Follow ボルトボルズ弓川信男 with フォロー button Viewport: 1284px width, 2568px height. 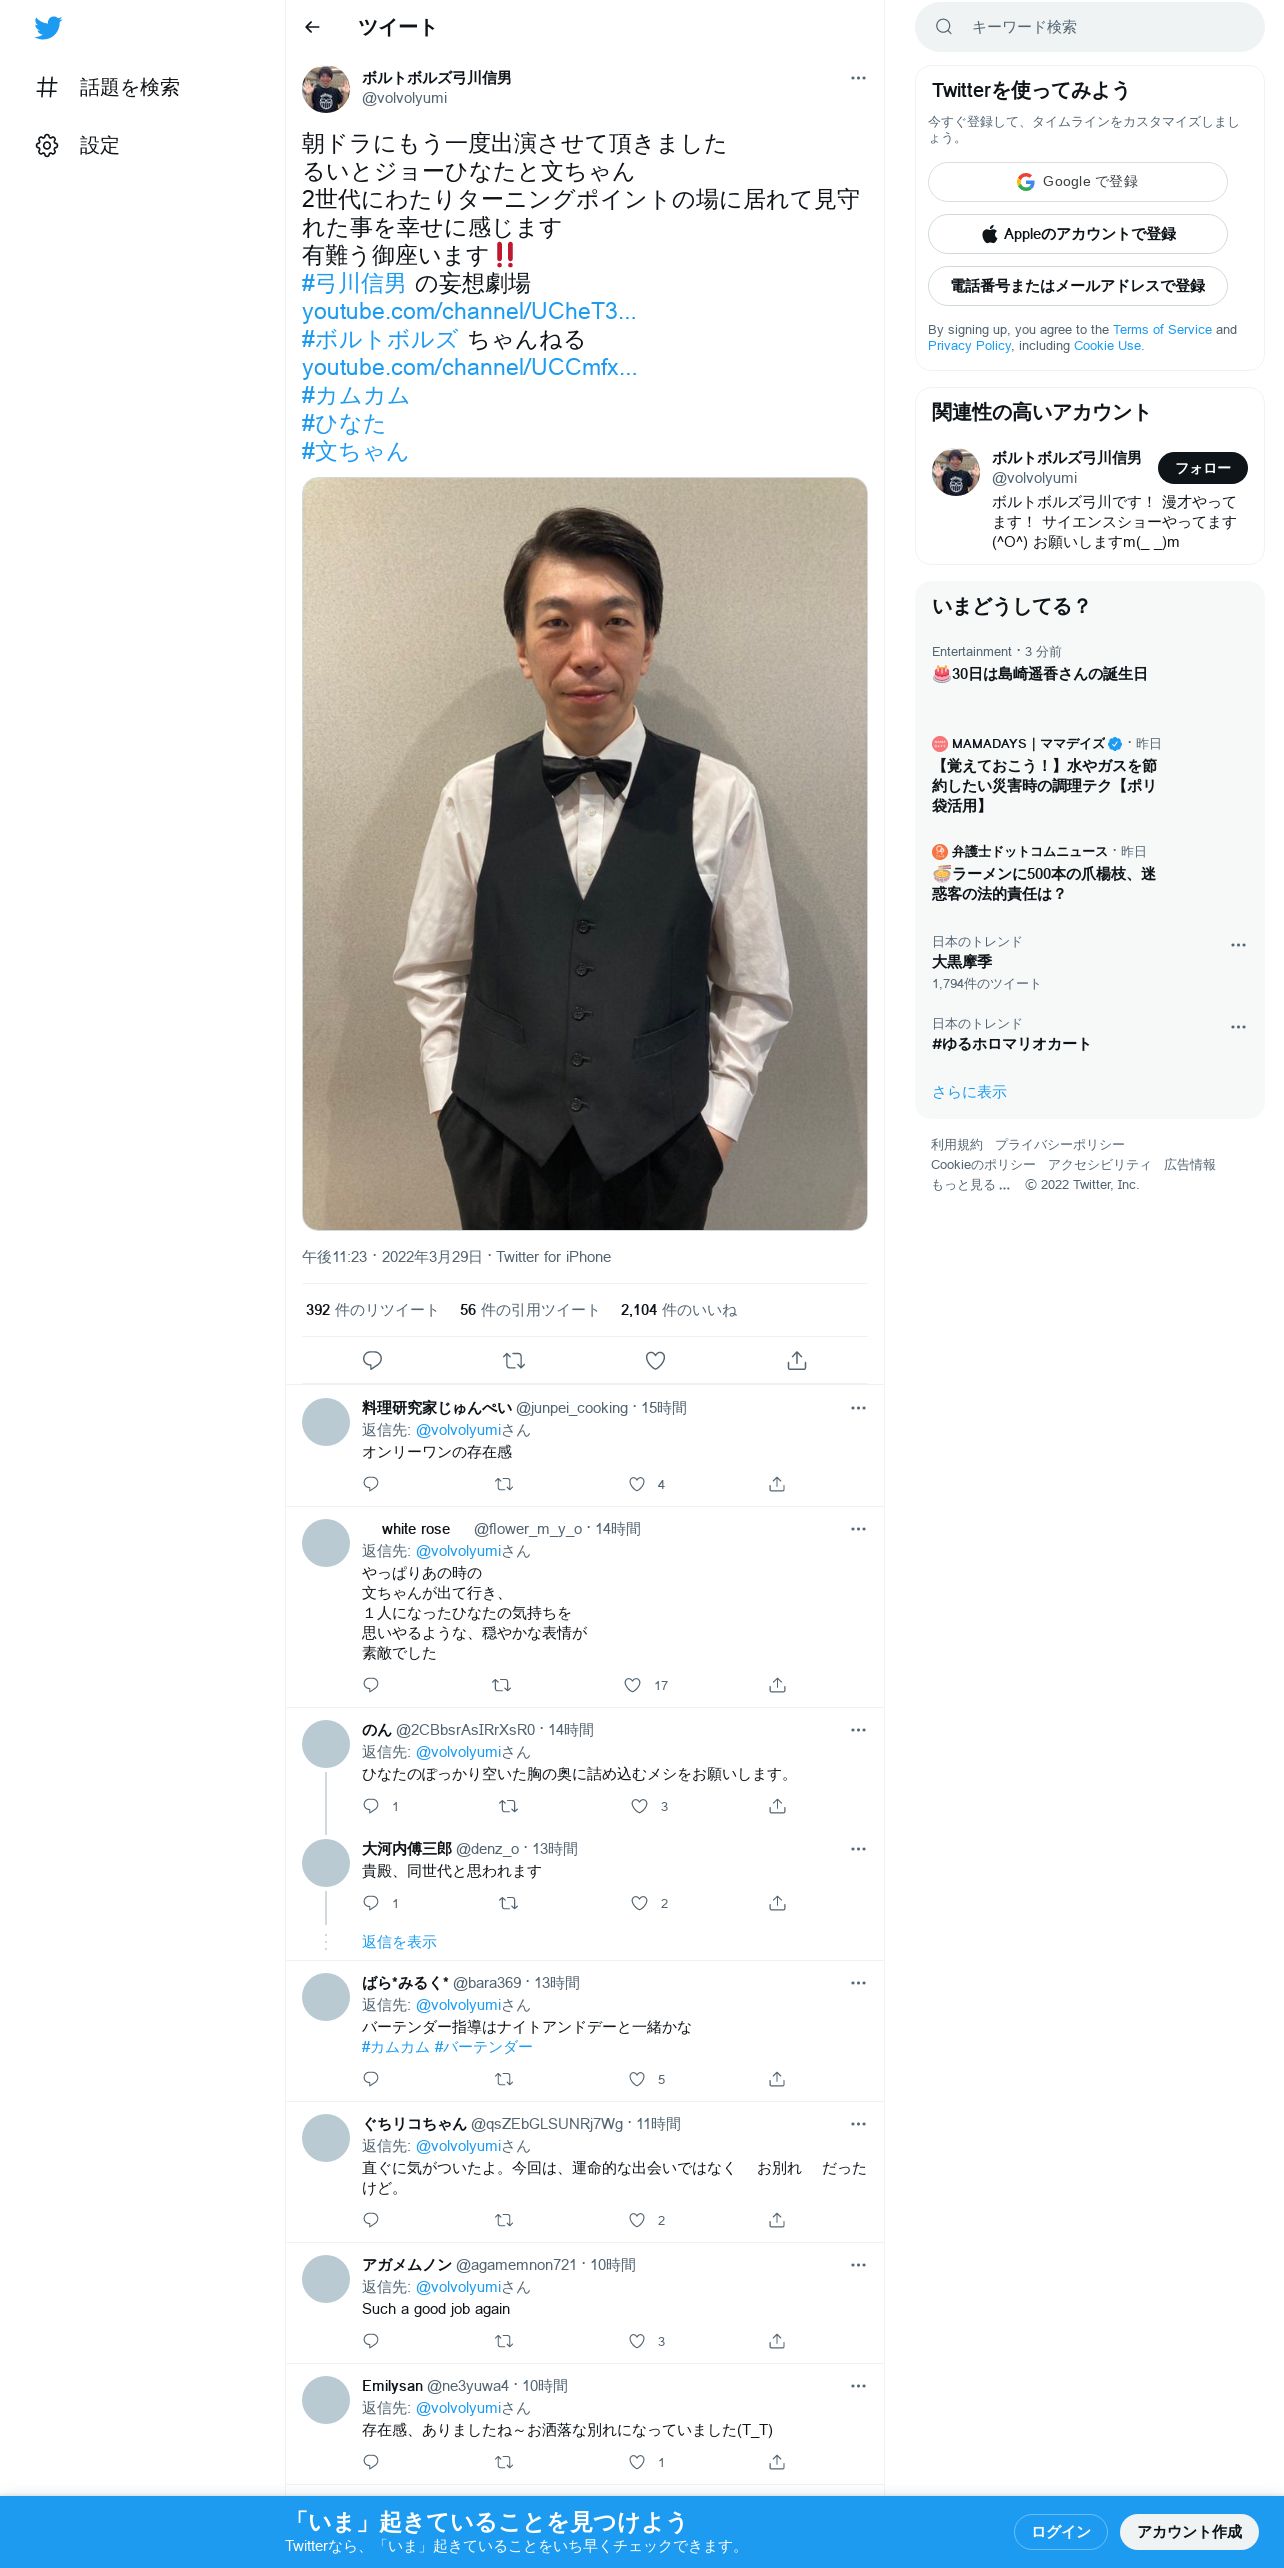1203,468
